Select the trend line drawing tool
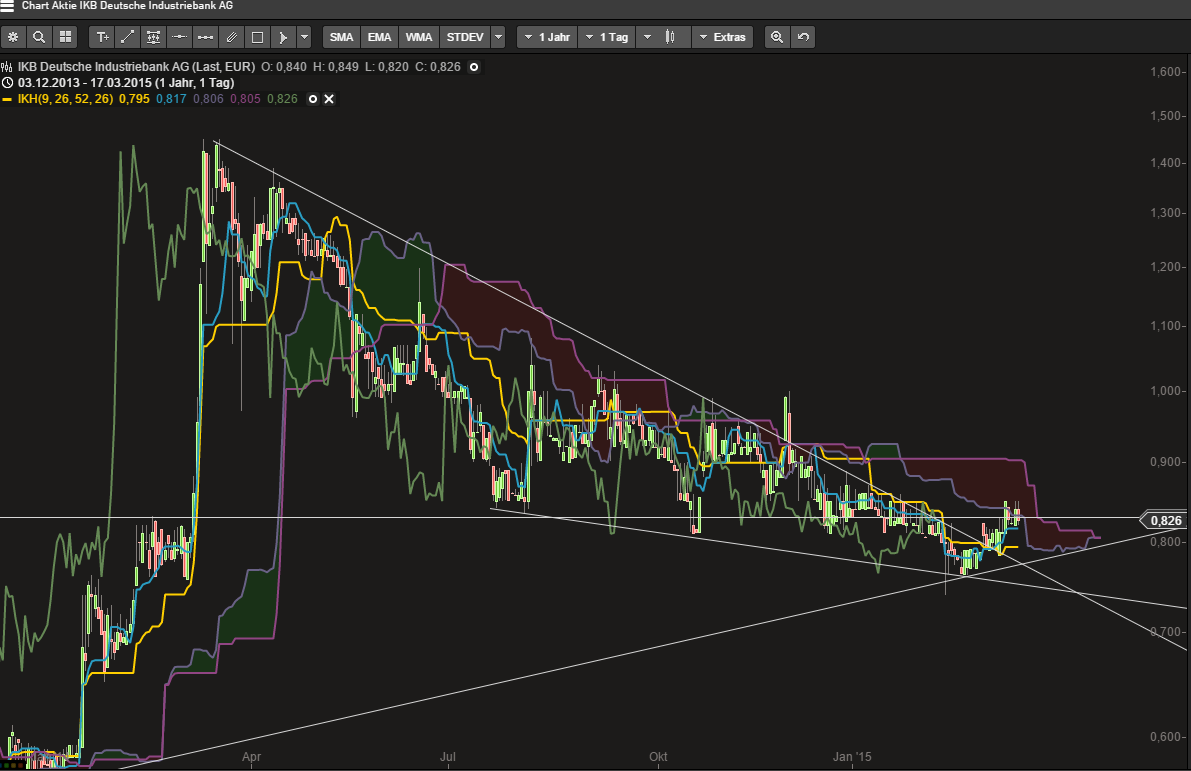Image resolution: width=1191 pixels, height=771 pixels. tap(128, 37)
